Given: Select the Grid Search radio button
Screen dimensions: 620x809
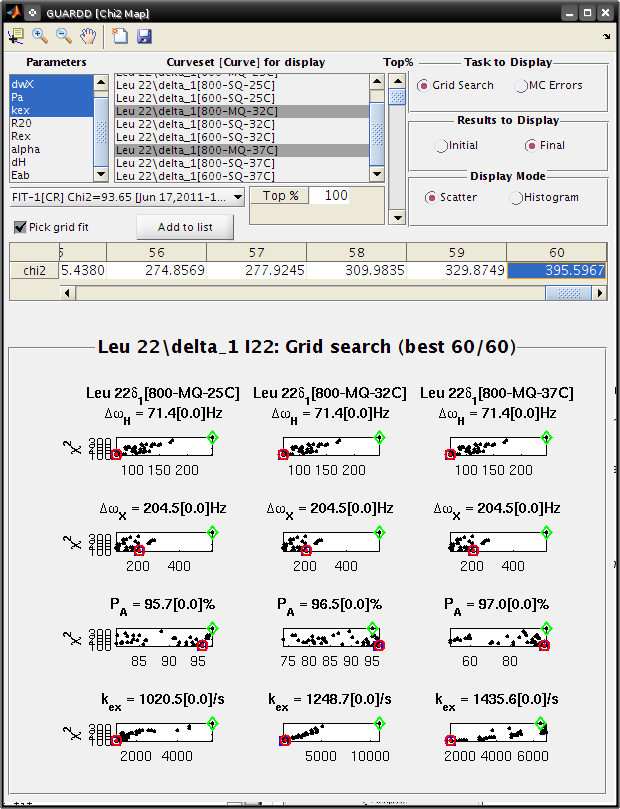Looking at the screenshot, I should coord(423,86).
